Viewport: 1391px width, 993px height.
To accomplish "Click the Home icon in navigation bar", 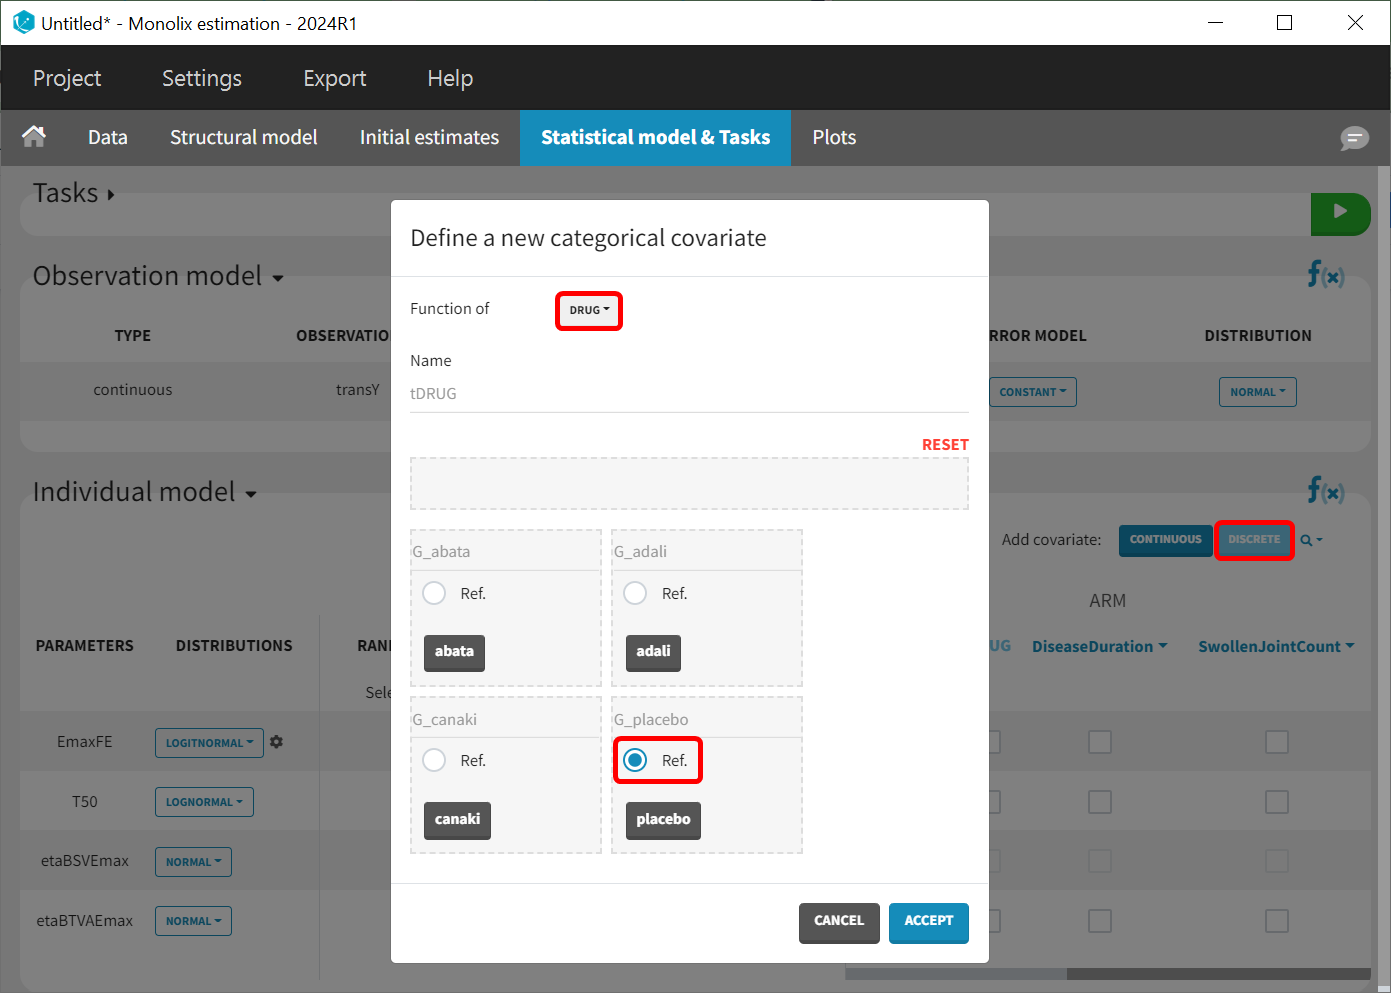I will (x=34, y=137).
